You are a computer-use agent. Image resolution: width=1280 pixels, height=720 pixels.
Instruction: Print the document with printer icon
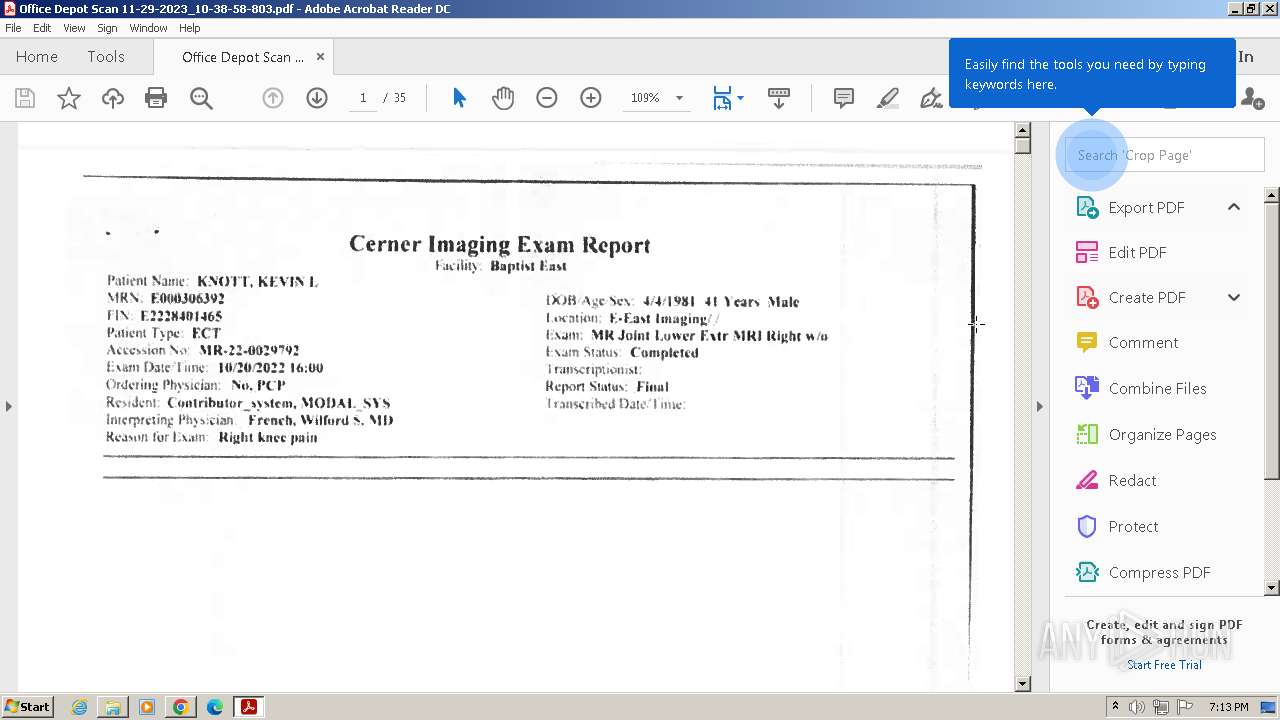[x=156, y=98]
